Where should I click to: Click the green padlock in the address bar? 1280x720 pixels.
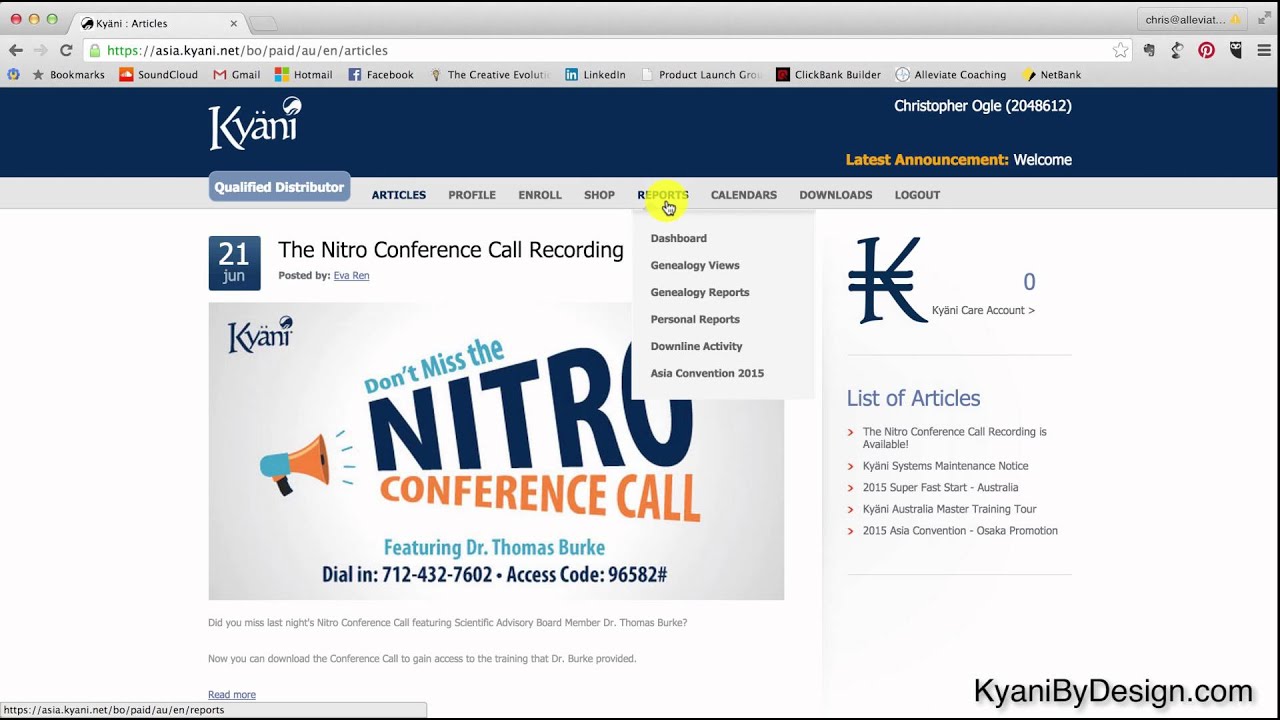[x=94, y=50]
